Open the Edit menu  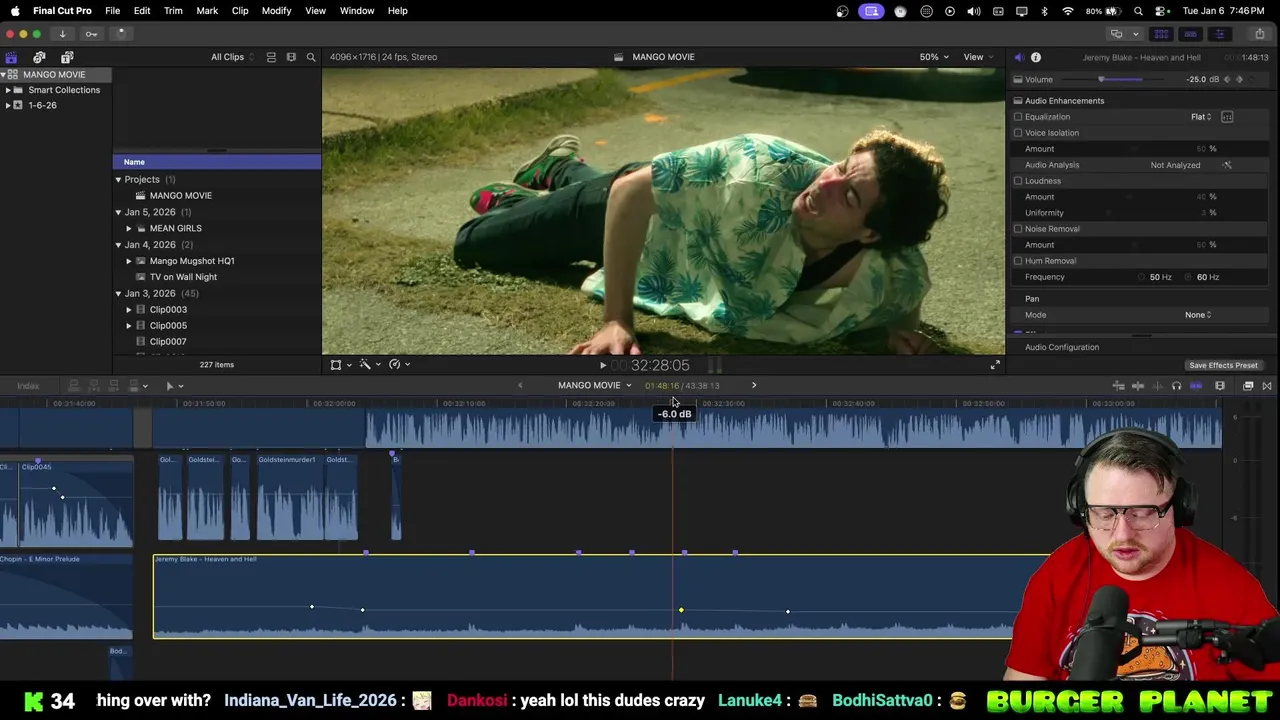pos(142,11)
